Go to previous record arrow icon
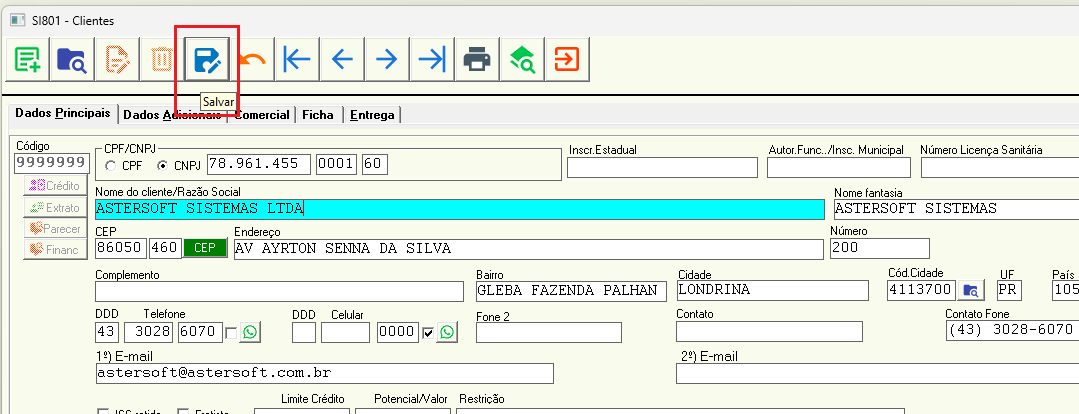The height and width of the screenshot is (414, 1079). click(x=342, y=60)
